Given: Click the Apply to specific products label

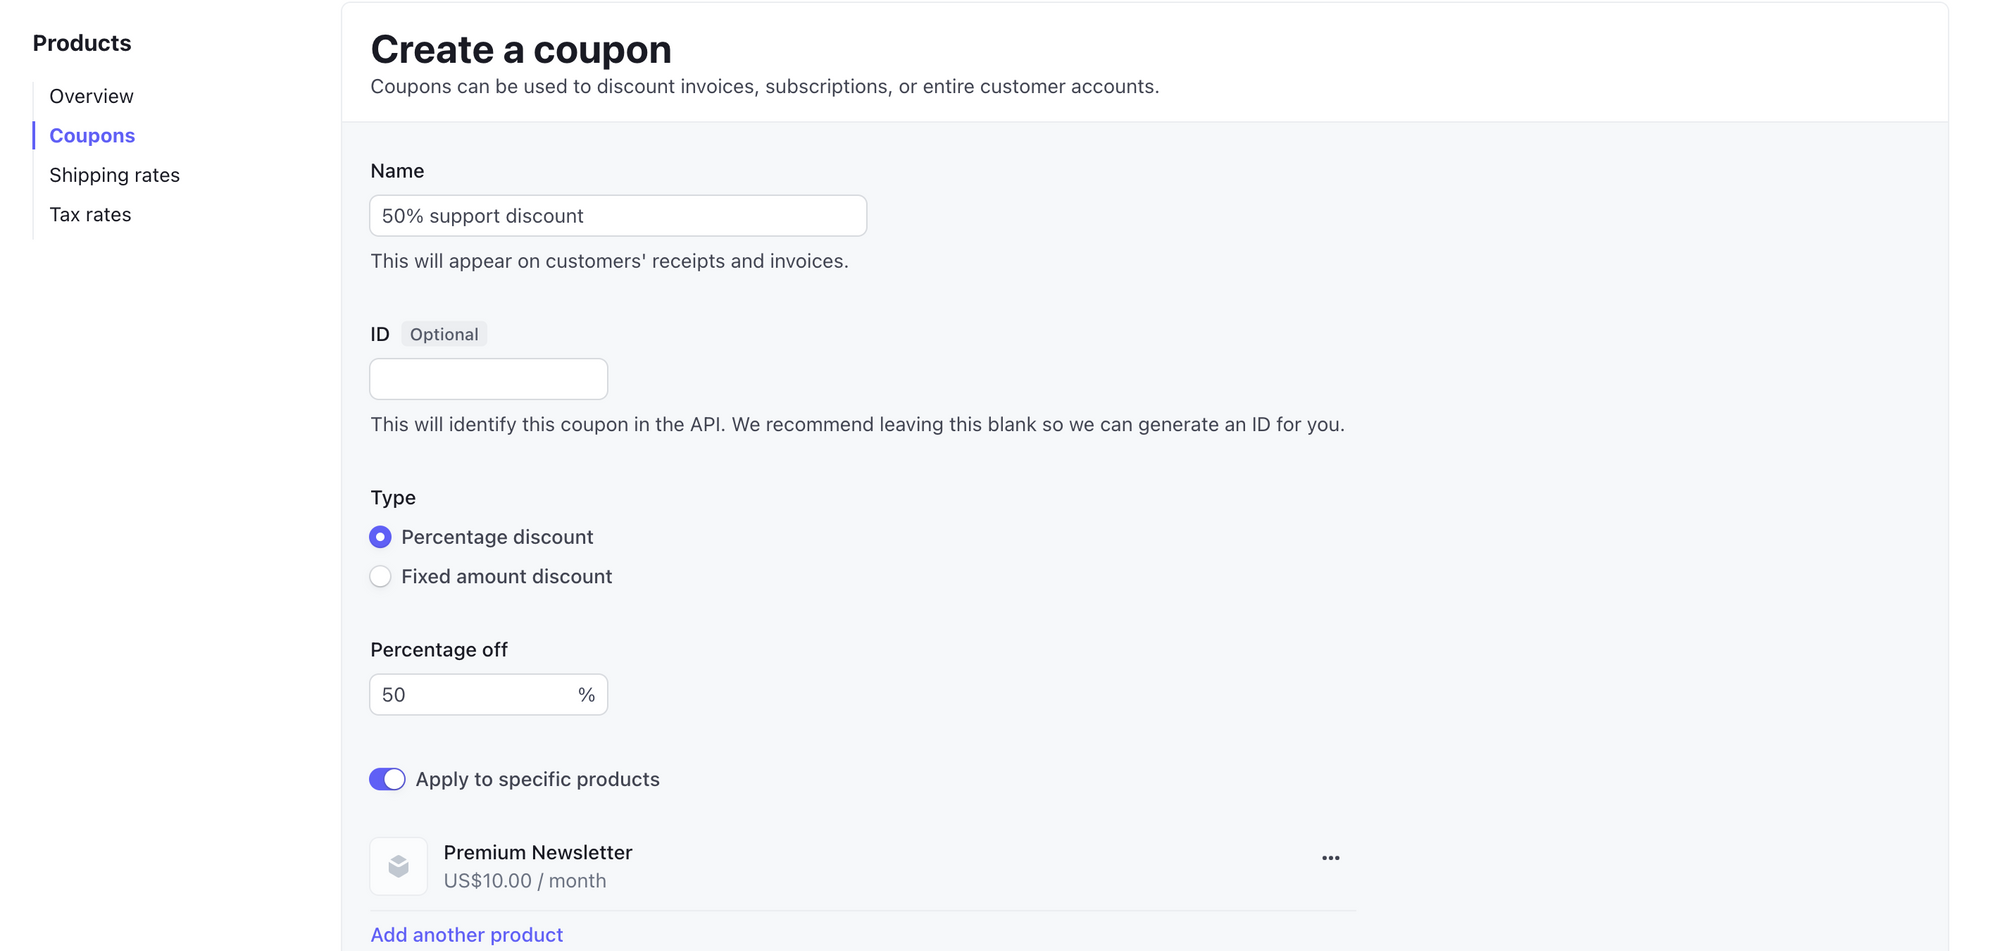Looking at the screenshot, I should click(537, 779).
